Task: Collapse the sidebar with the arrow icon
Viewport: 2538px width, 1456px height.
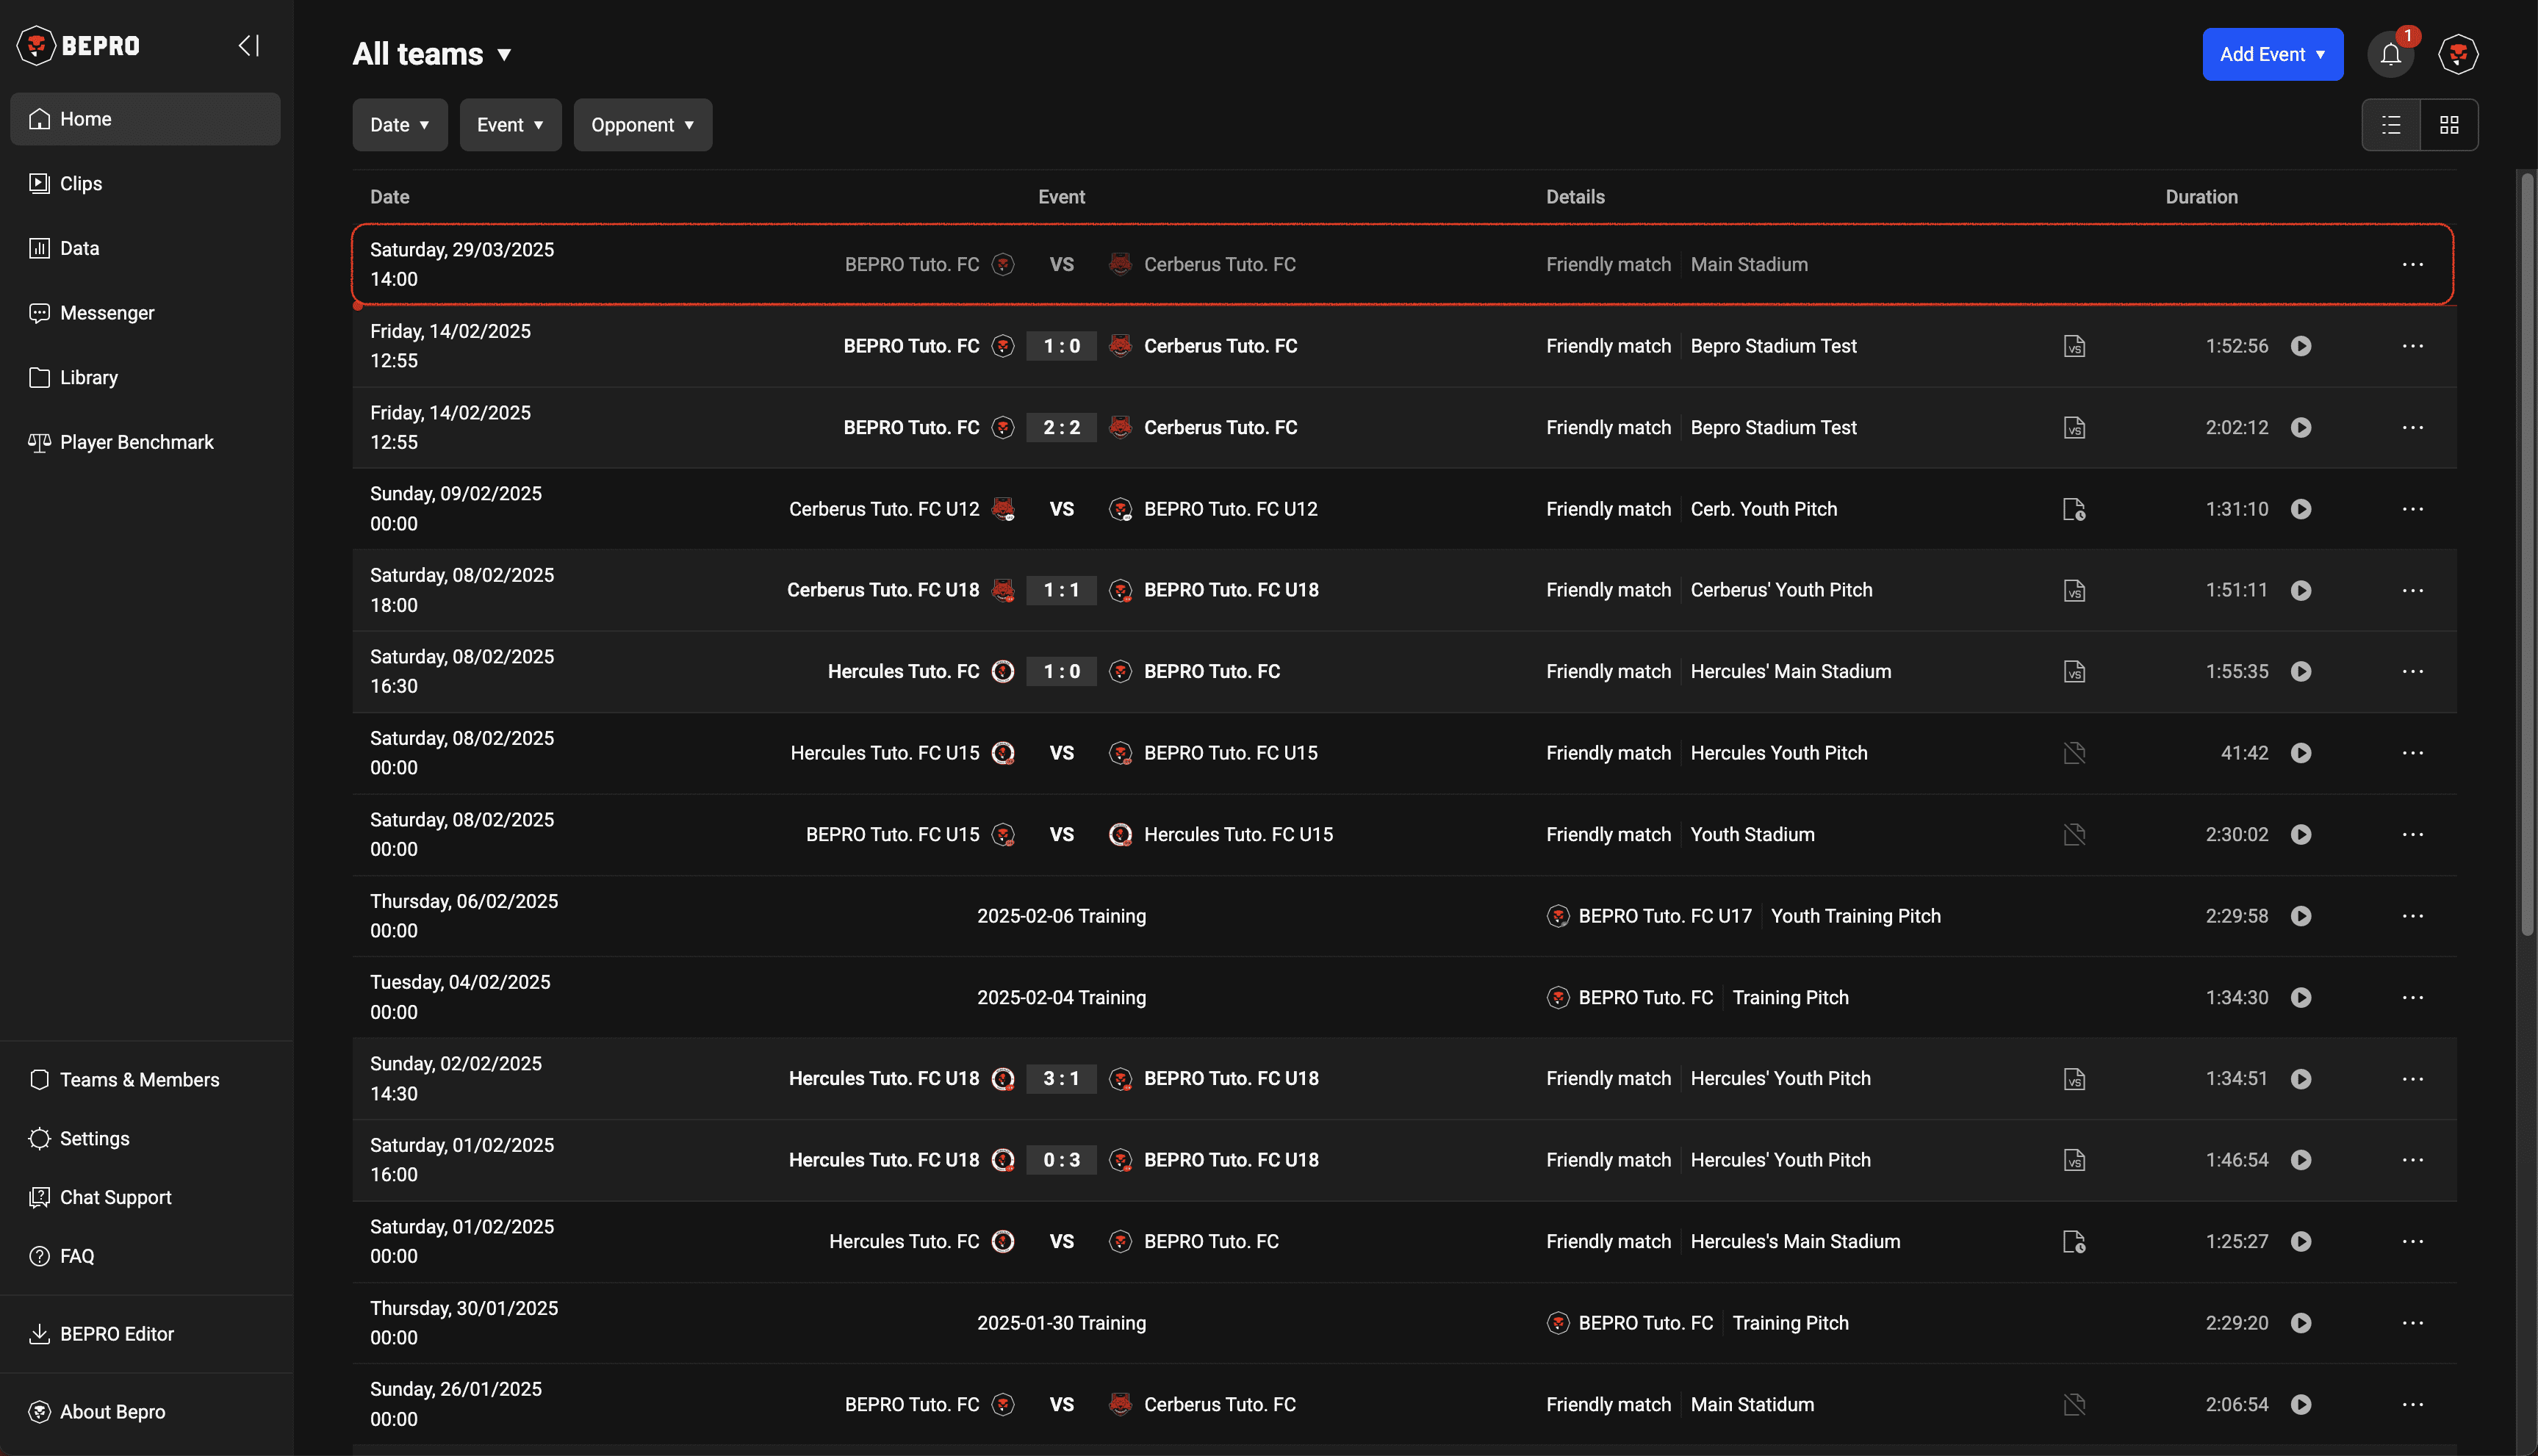Action: tap(249, 45)
